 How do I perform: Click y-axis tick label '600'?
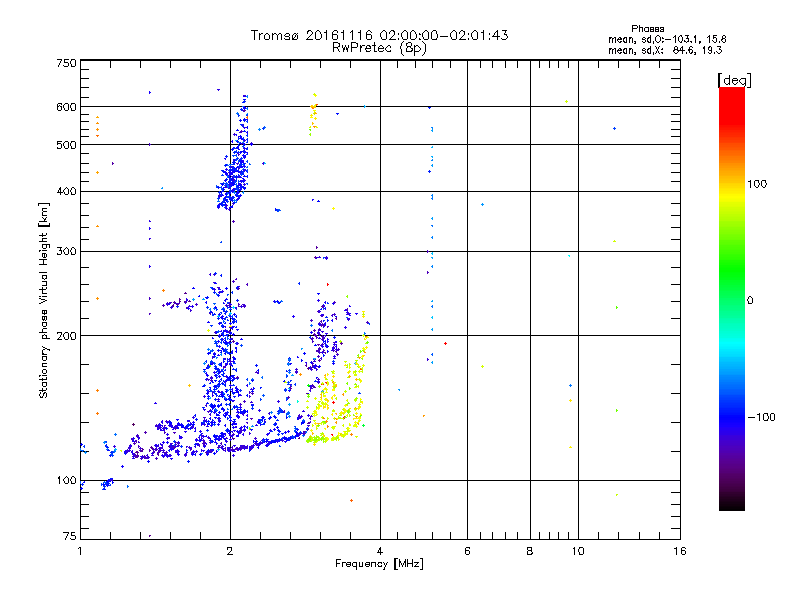(66, 107)
